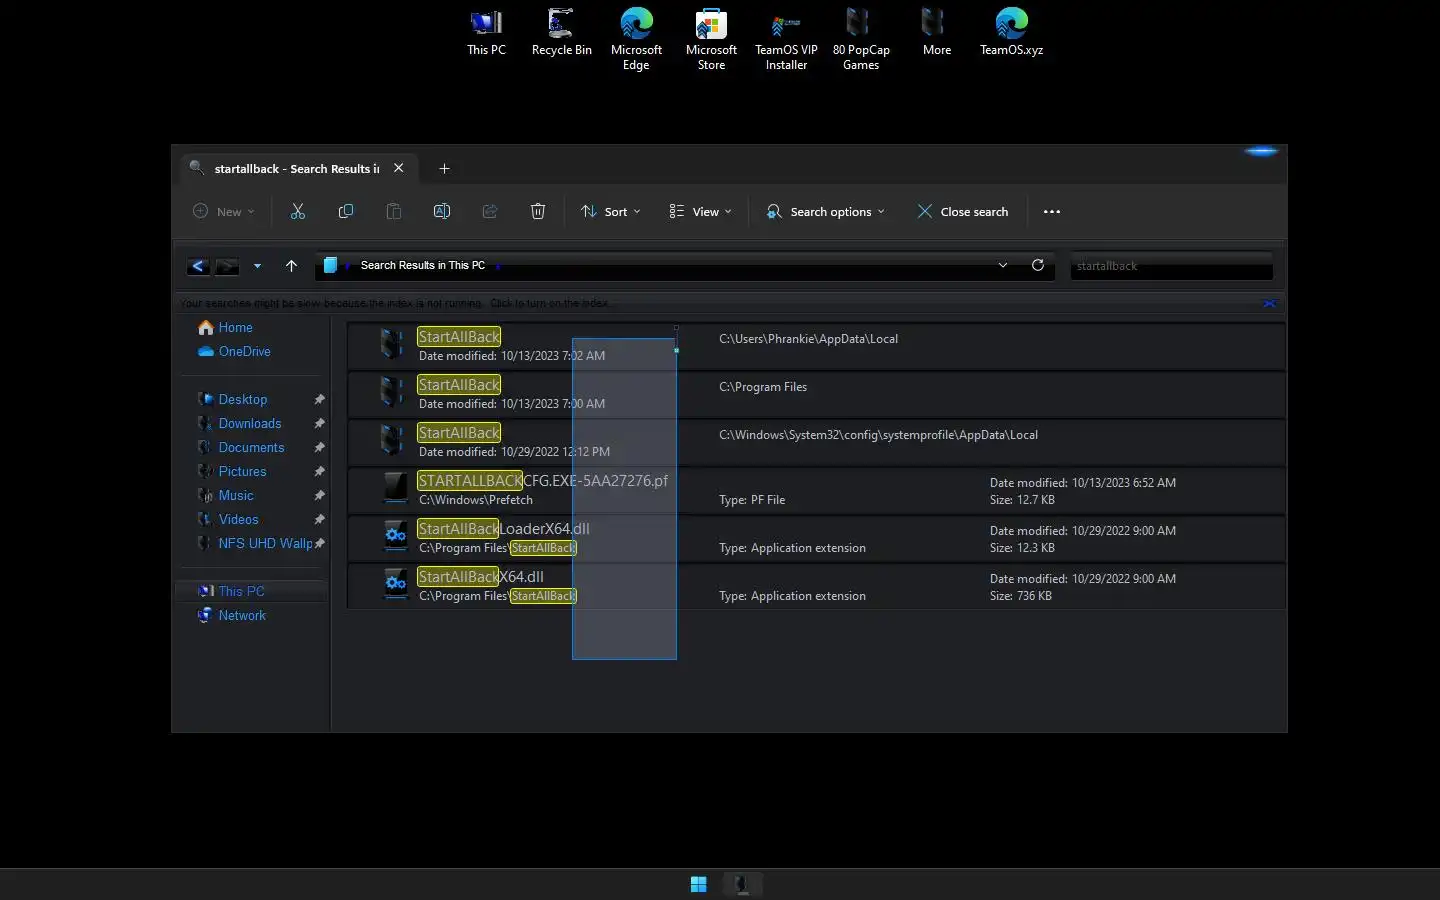This screenshot has width=1440, height=900.
Task: Click the Rename icon in toolbar
Action: pyautogui.click(x=442, y=211)
